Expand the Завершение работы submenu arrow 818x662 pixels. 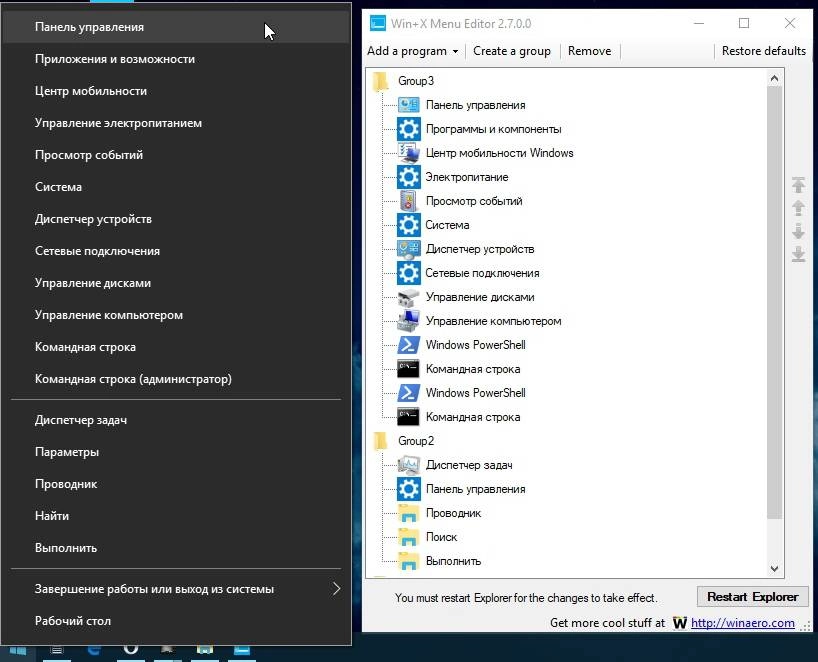click(336, 589)
